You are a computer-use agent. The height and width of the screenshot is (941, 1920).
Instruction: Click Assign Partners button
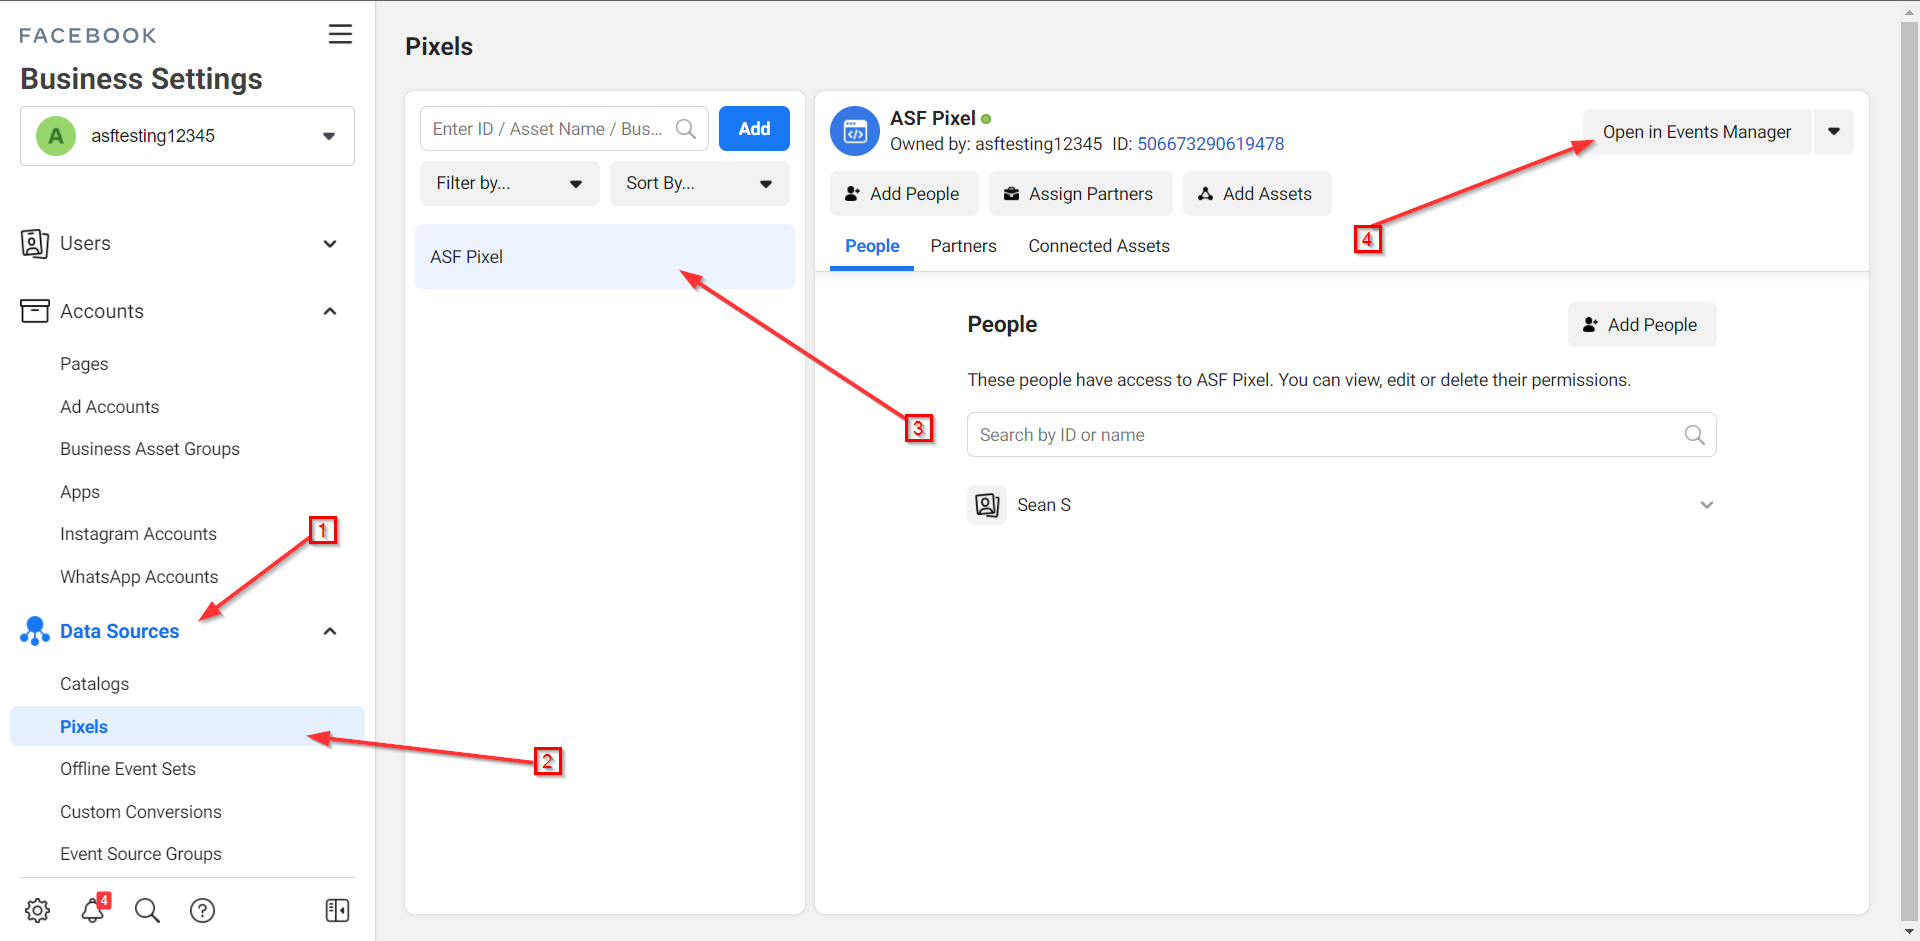click(x=1079, y=194)
